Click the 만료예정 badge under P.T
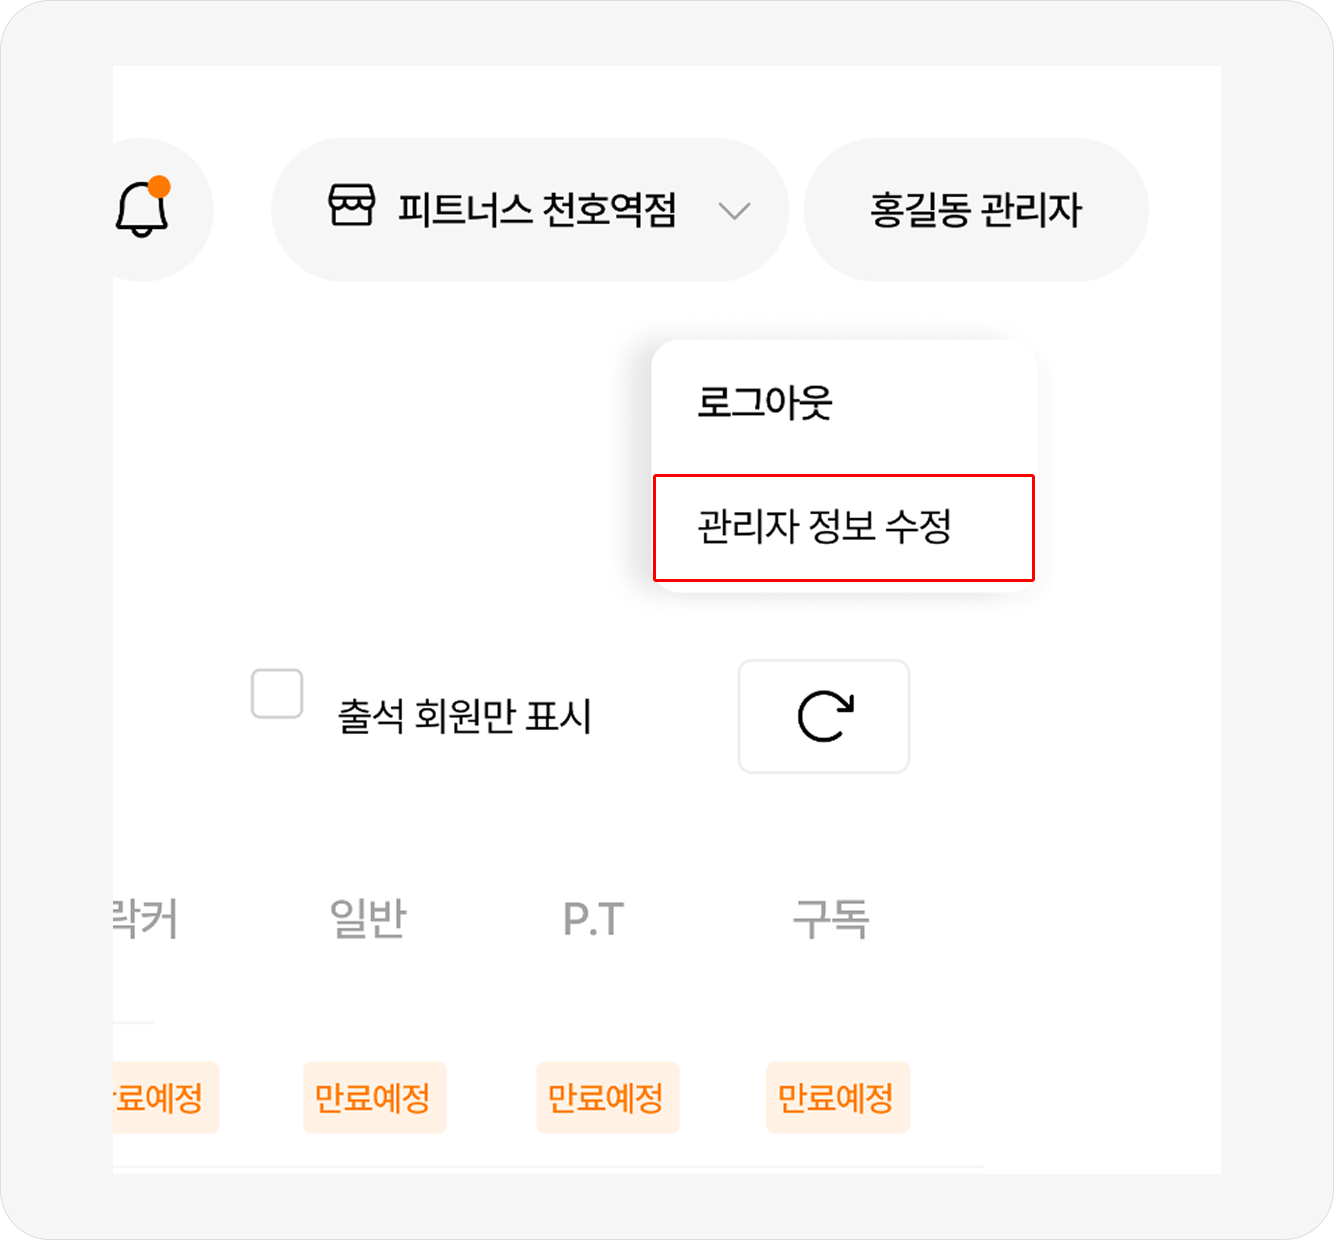The width and height of the screenshot is (1334, 1240). (607, 1098)
